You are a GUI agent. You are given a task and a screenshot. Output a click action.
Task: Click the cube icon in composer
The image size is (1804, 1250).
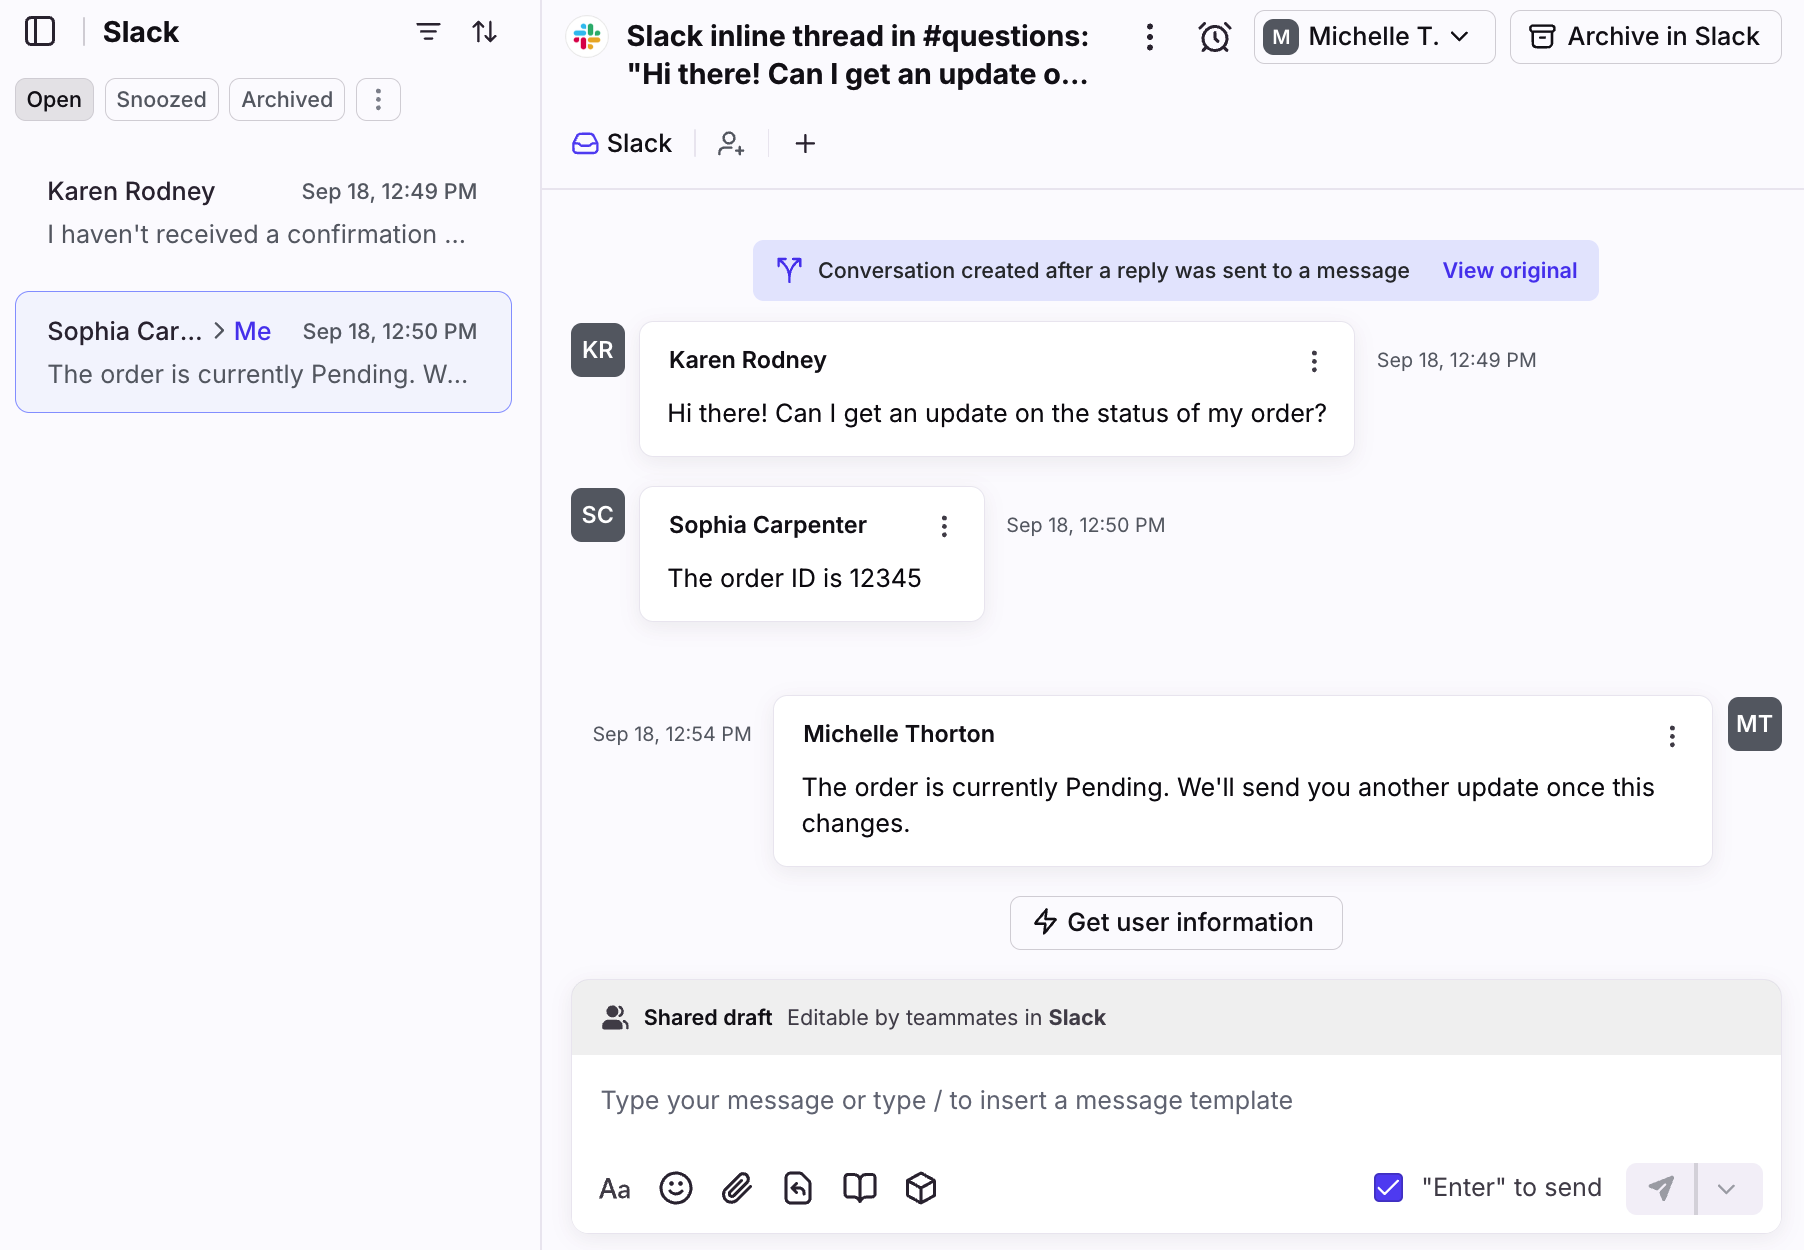pos(920,1188)
